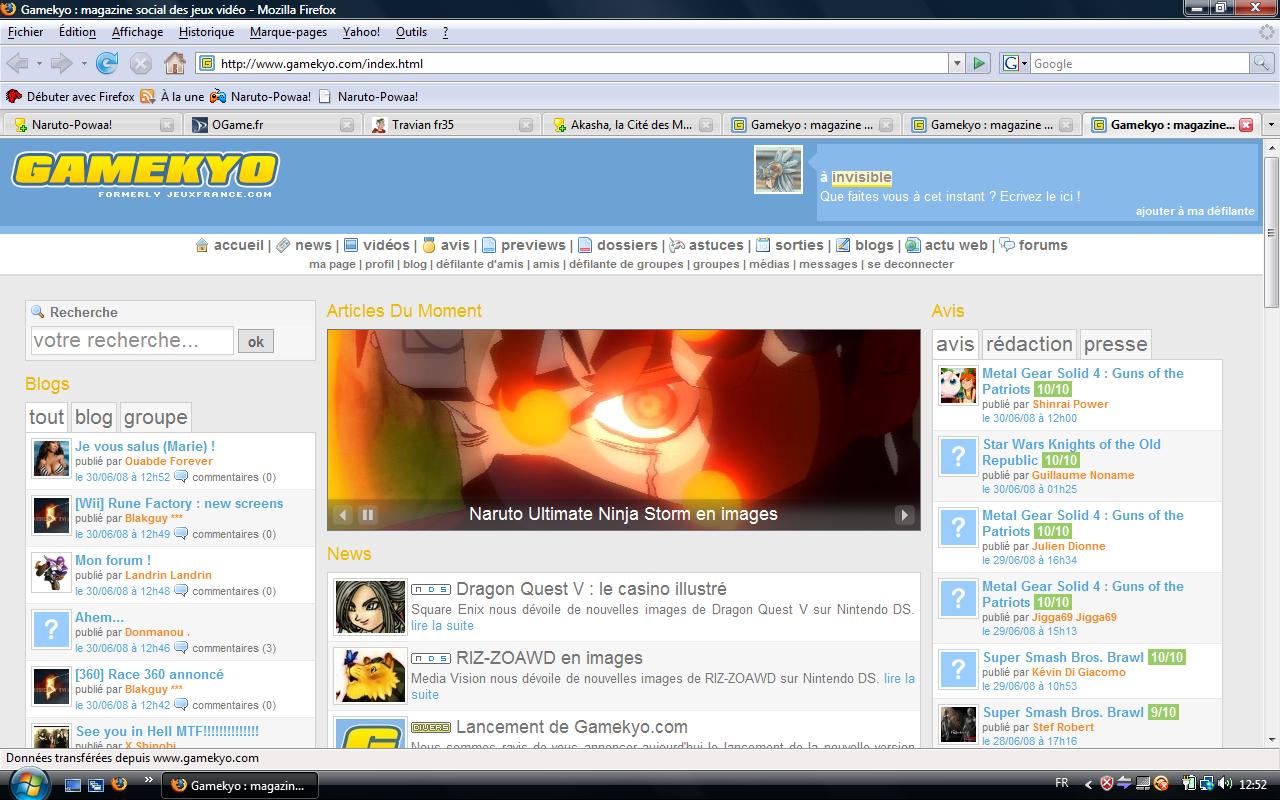1280x800 pixels.
Task: Click the search magnifier in Google box
Action: coord(1262,63)
